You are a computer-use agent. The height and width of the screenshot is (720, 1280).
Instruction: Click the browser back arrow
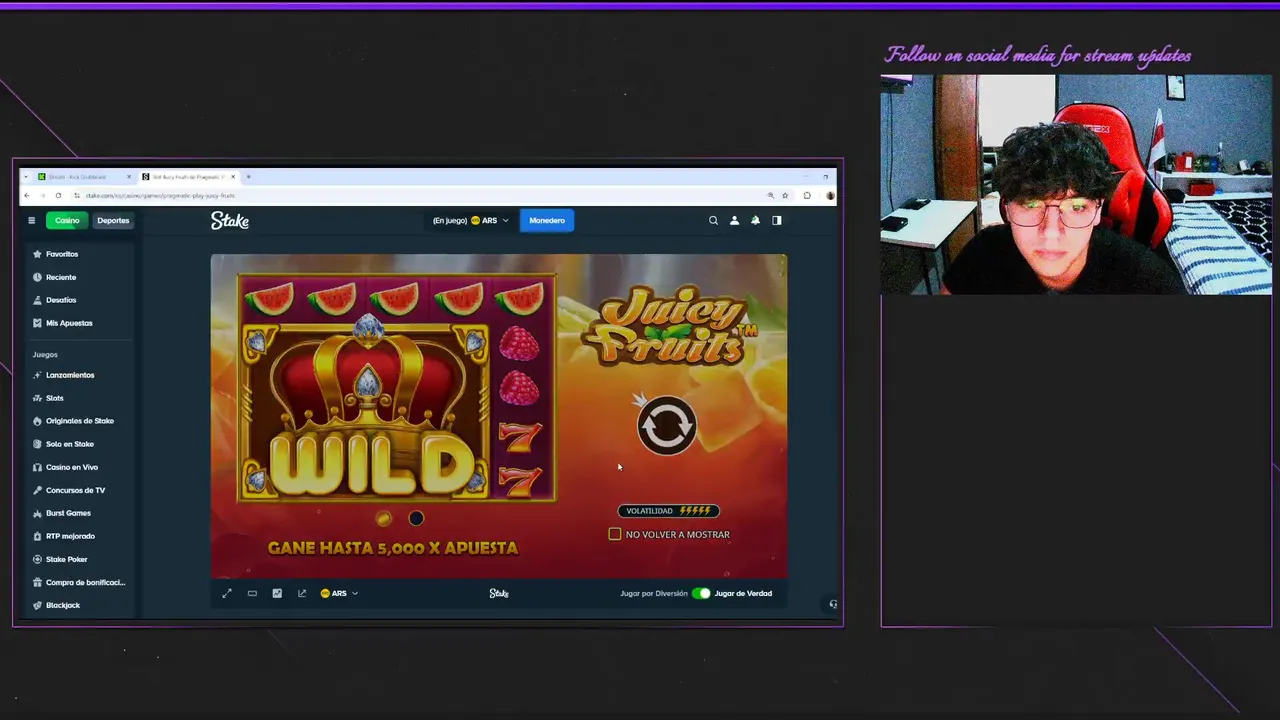point(27,196)
